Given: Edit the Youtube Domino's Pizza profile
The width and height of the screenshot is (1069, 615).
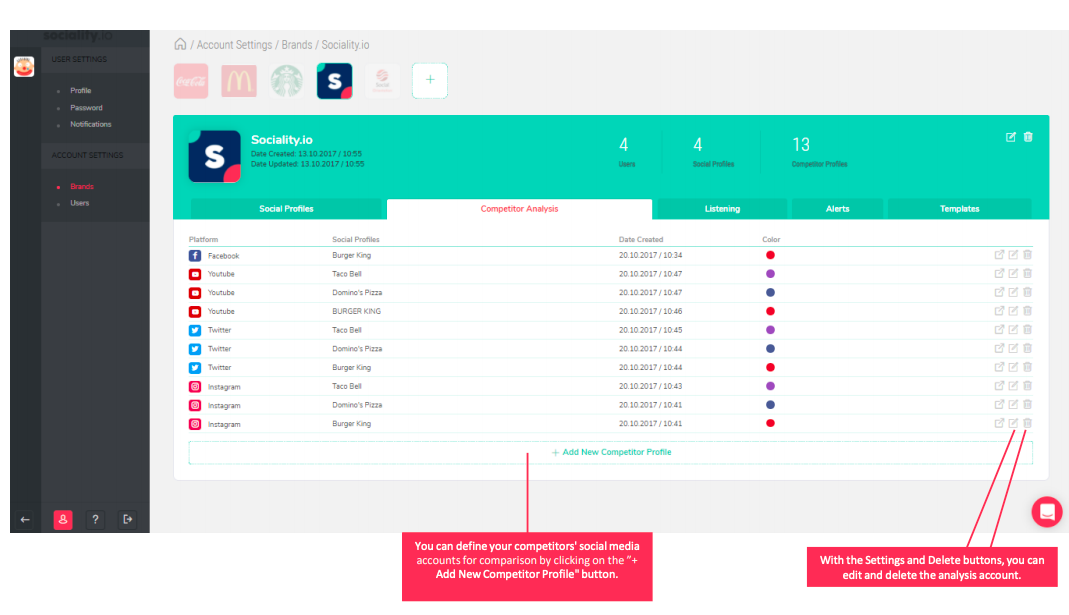Looking at the screenshot, I should (1013, 292).
